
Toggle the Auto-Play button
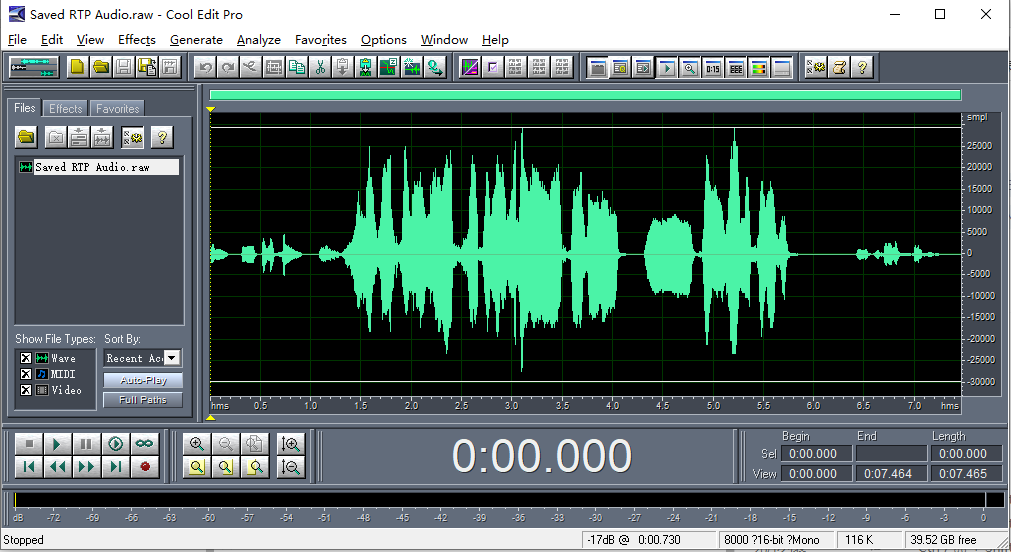click(x=143, y=380)
